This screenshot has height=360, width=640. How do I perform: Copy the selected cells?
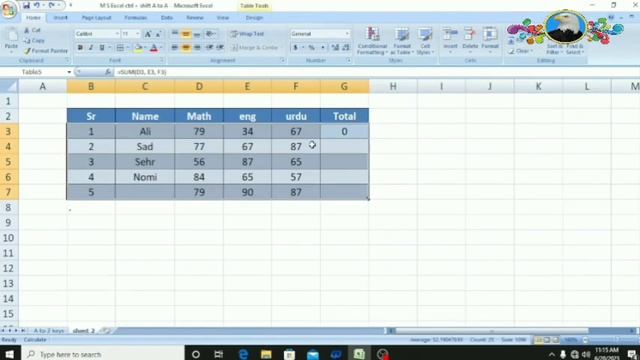coord(34,40)
